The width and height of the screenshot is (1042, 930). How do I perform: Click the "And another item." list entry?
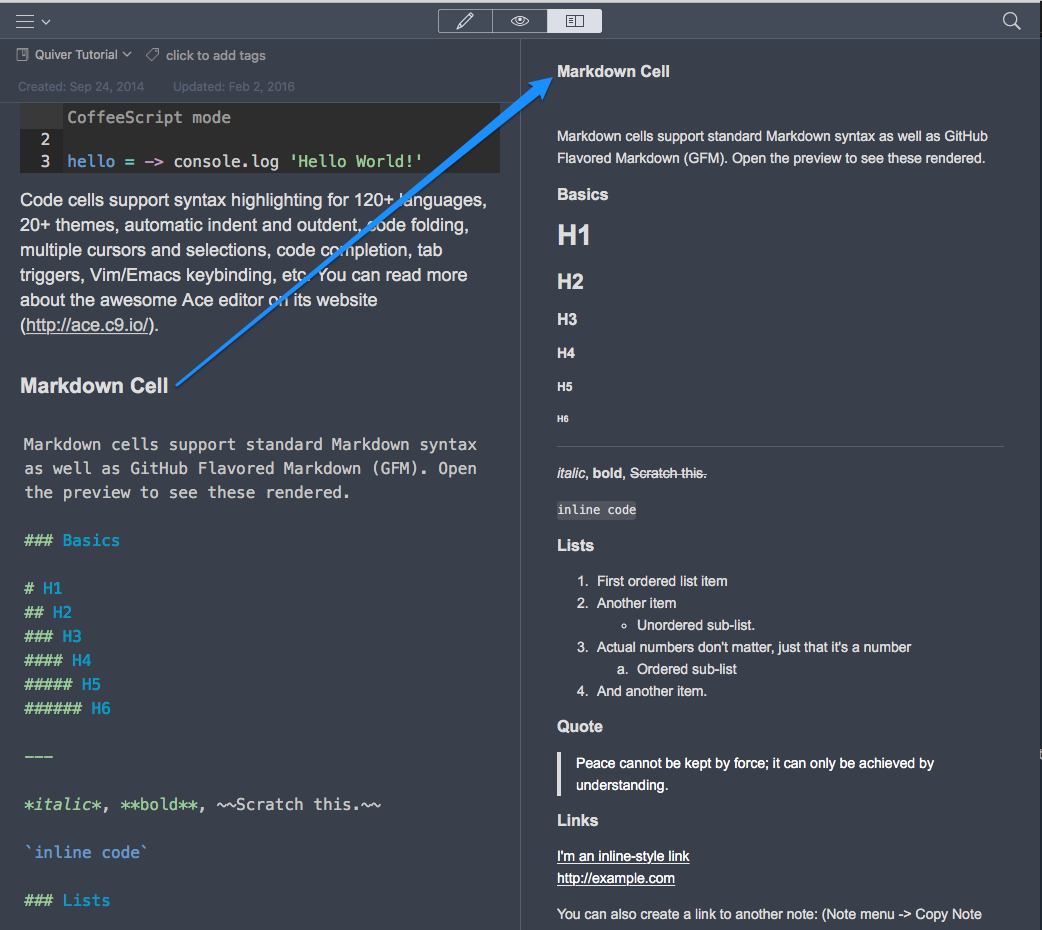[x=651, y=691]
